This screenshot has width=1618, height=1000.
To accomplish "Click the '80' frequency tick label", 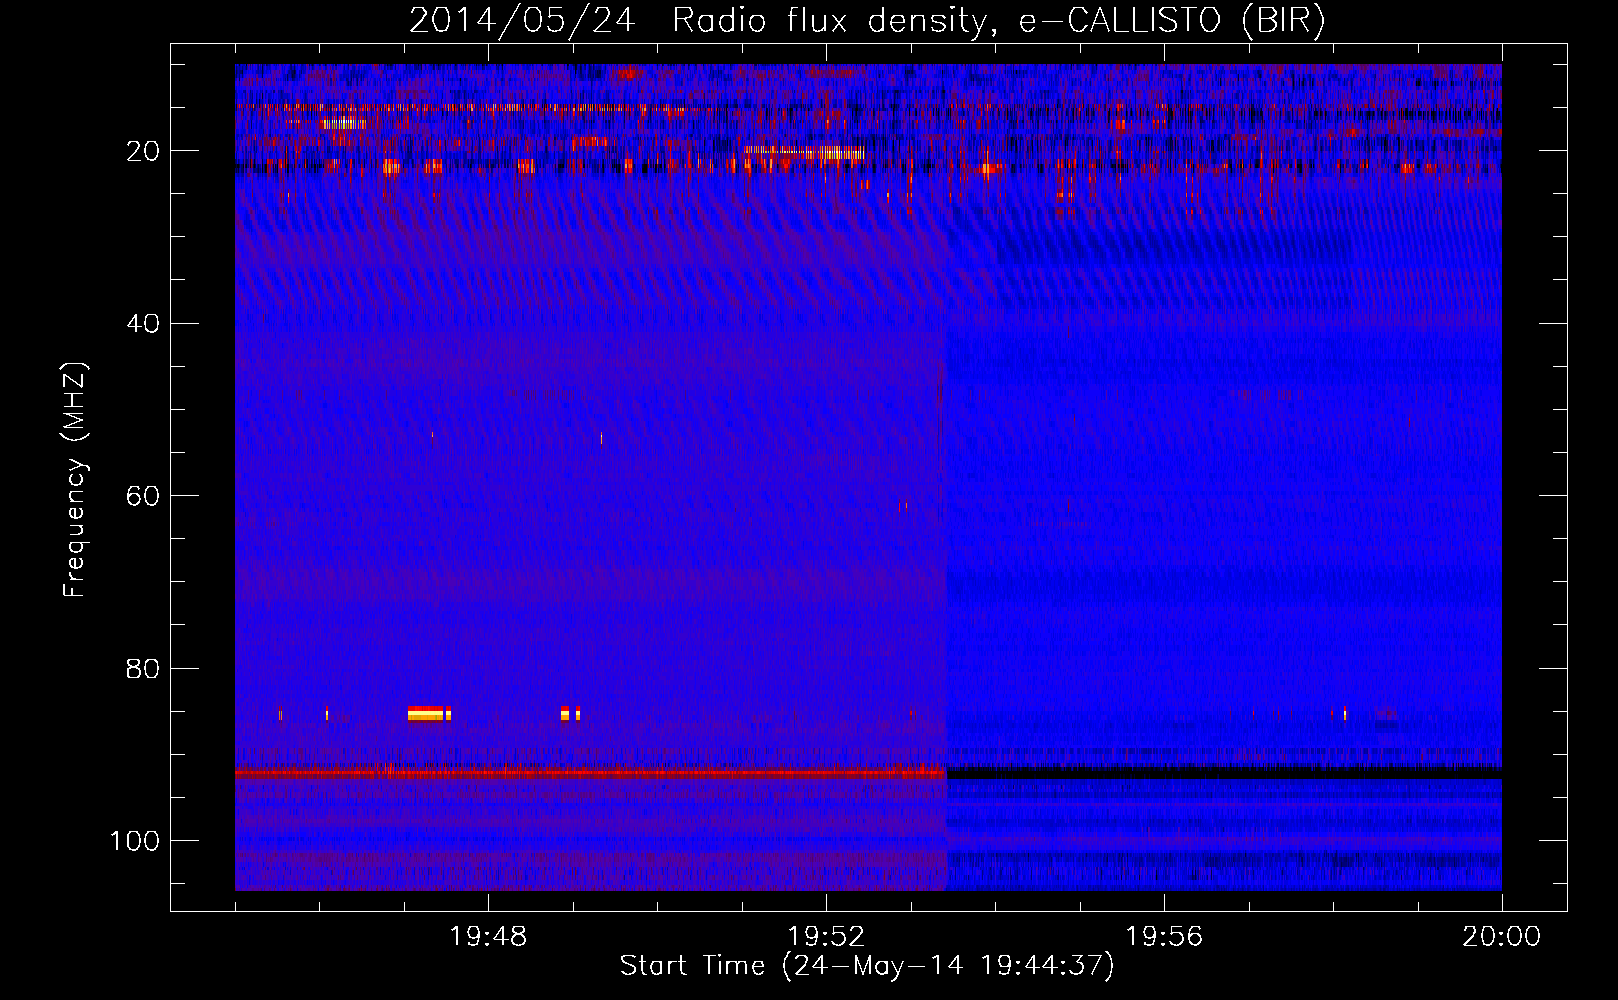I will [144, 668].
